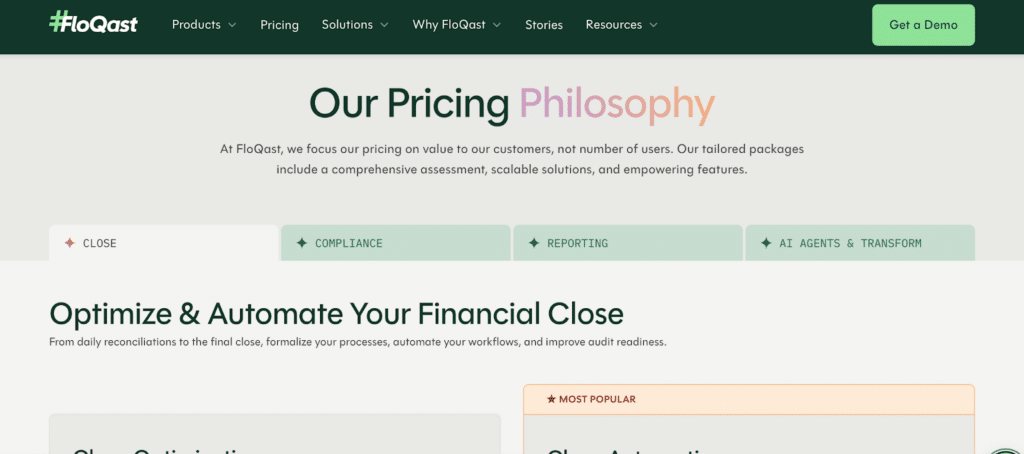Go to the Stories page
1024x454 pixels.
[544, 24]
